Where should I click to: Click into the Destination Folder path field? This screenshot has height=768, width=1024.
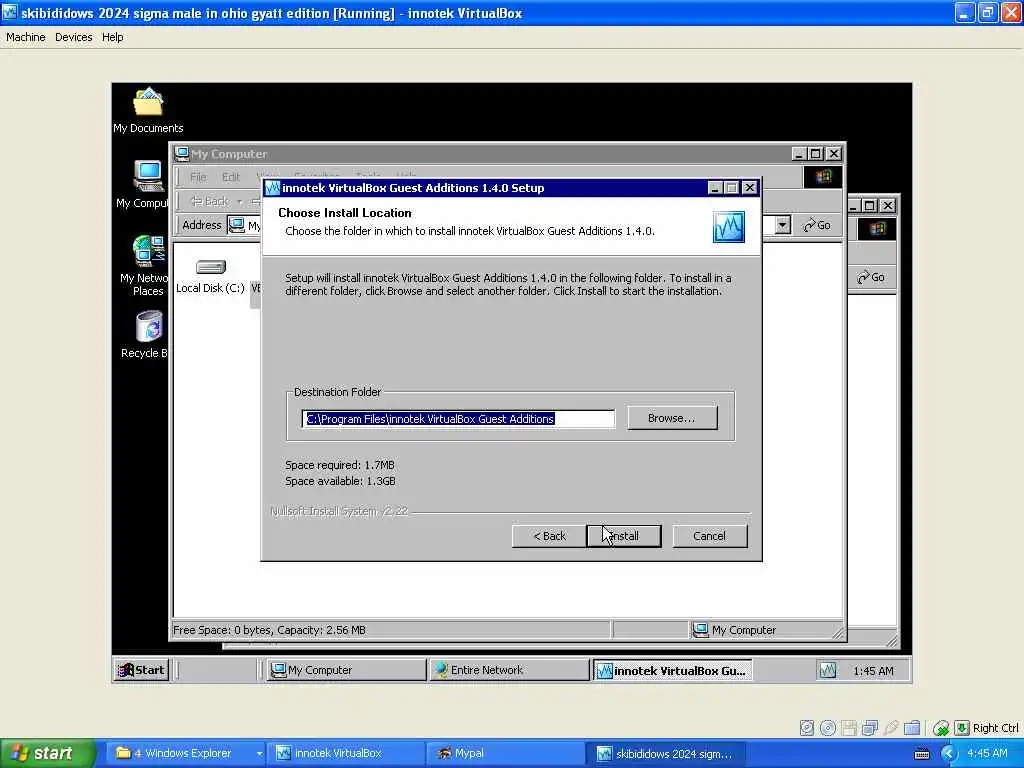(x=458, y=419)
